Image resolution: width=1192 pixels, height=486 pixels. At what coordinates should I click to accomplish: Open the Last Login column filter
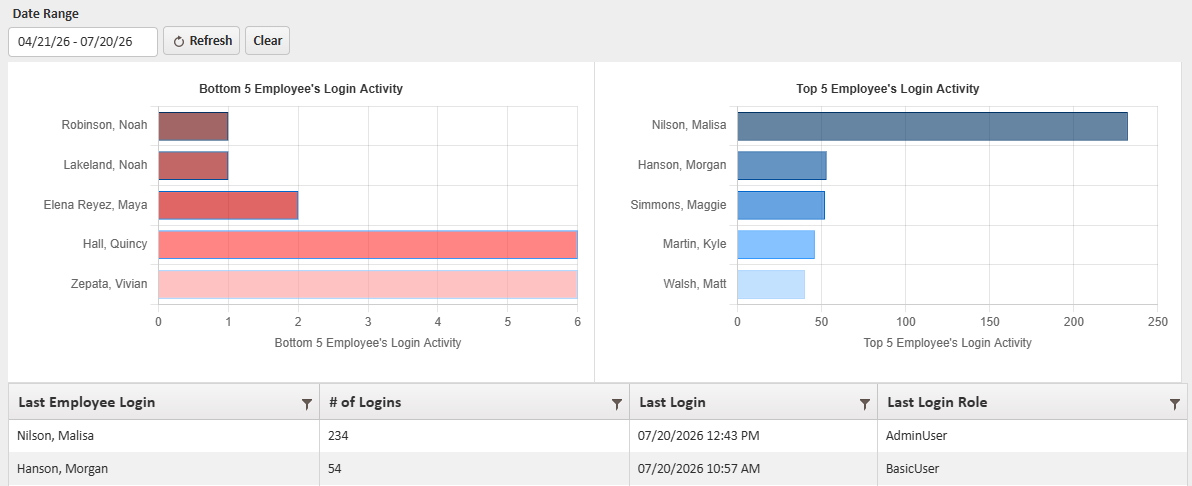(x=864, y=405)
